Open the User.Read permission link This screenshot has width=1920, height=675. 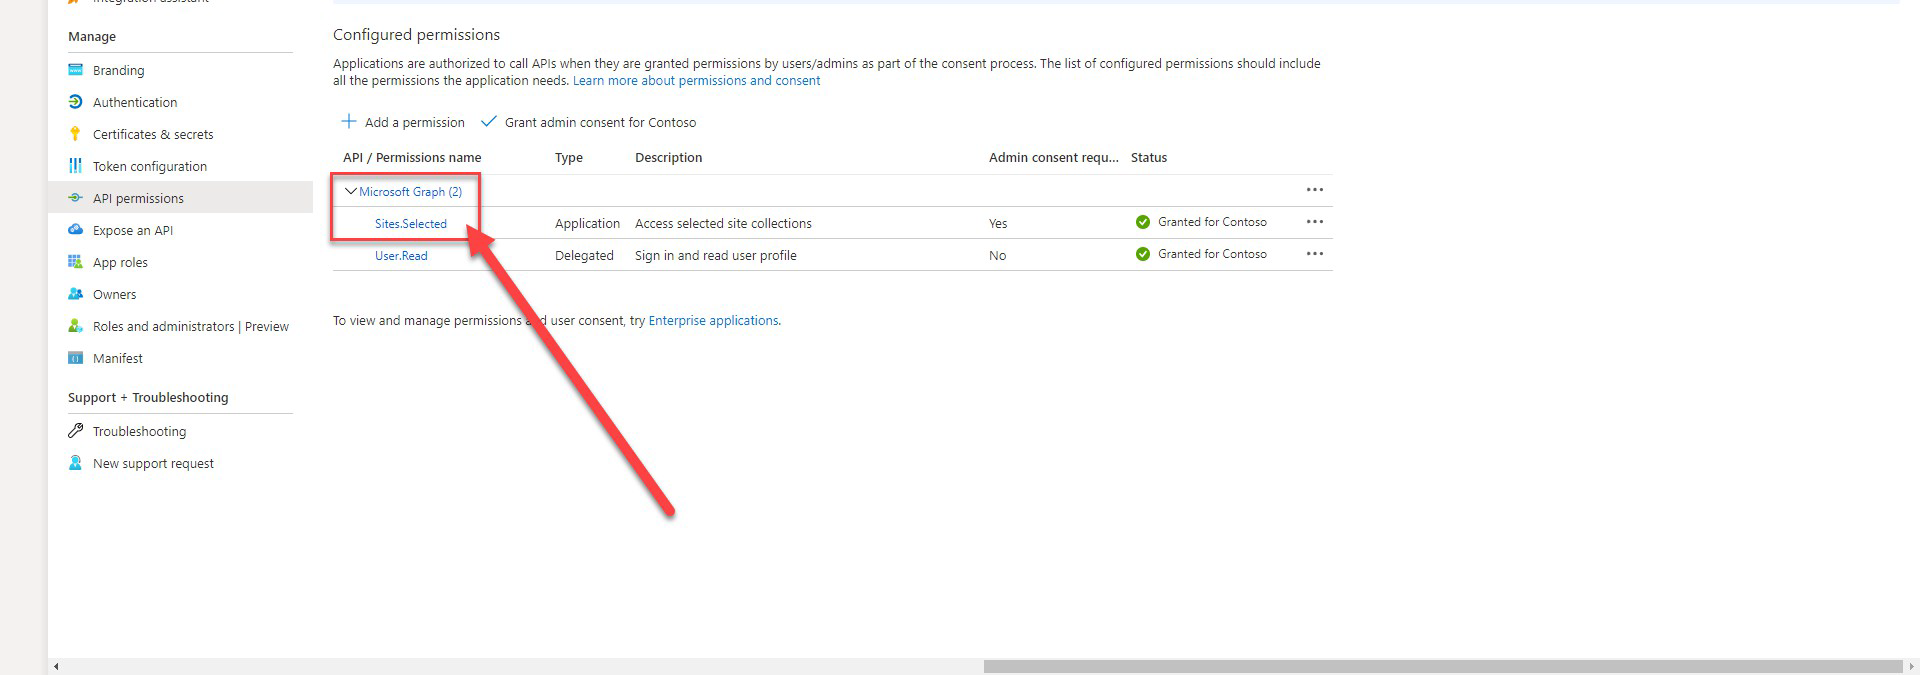click(401, 255)
